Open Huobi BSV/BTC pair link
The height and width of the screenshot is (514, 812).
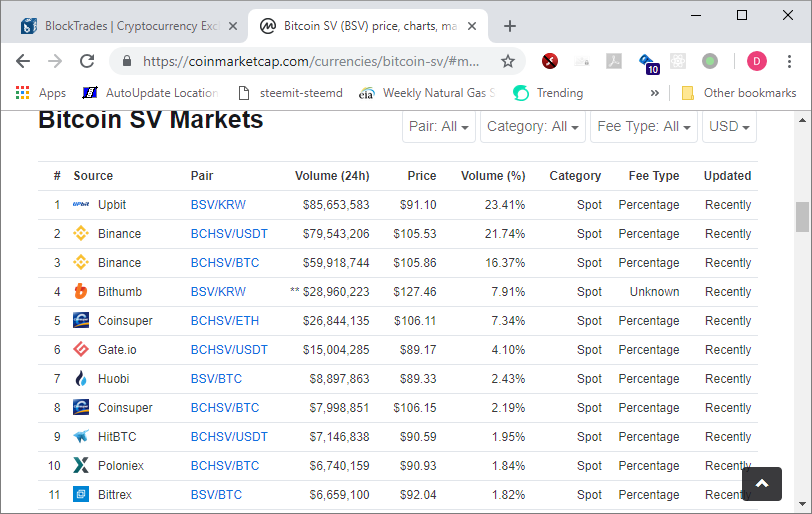click(216, 378)
